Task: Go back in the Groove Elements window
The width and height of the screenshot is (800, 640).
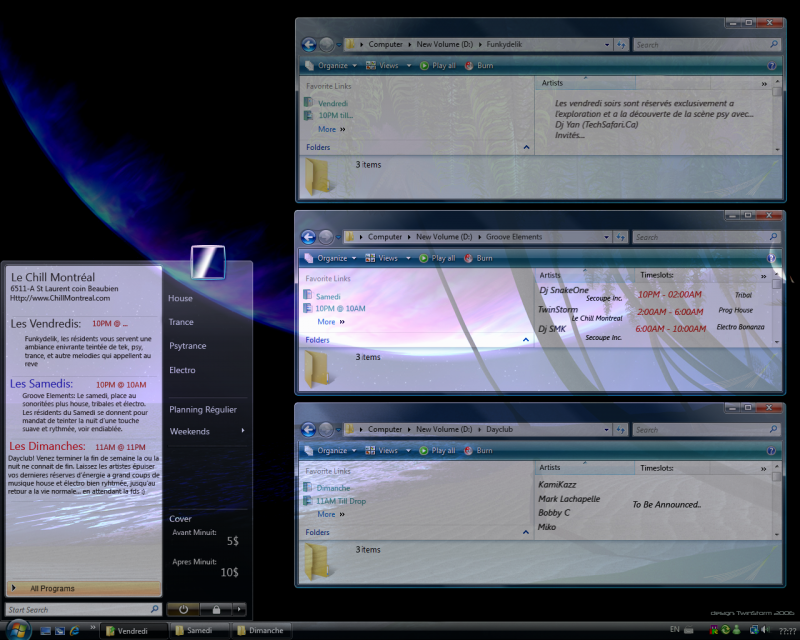Action: (x=308, y=237)
